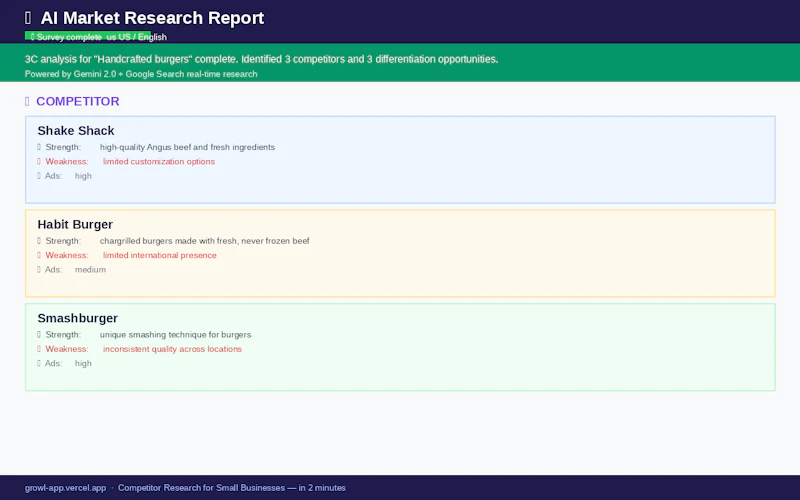This screenshot has width=800, height=500.
Task: Select the AI Market Research Report title
Action: tap(152, 18)
